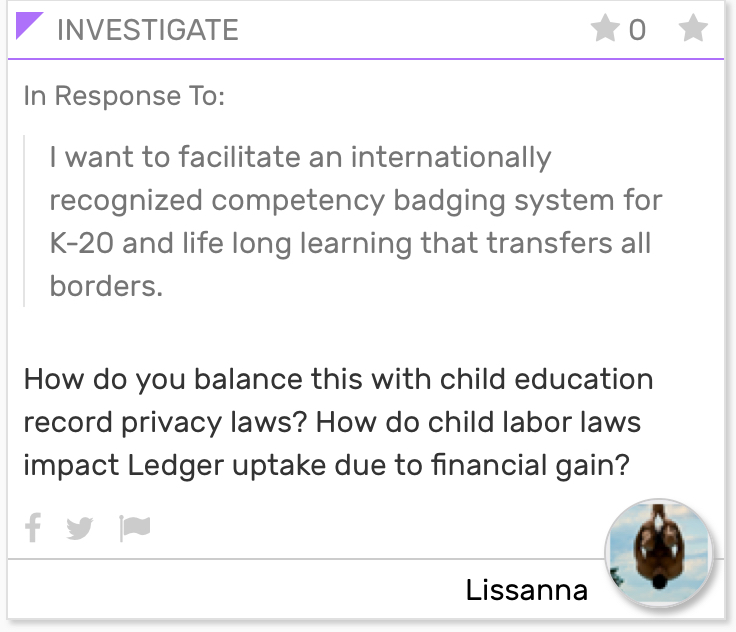The height and width of the screenshot is (632, 736).
Task: Select the INVESTIGATE card type label
Action: [148, 30]
